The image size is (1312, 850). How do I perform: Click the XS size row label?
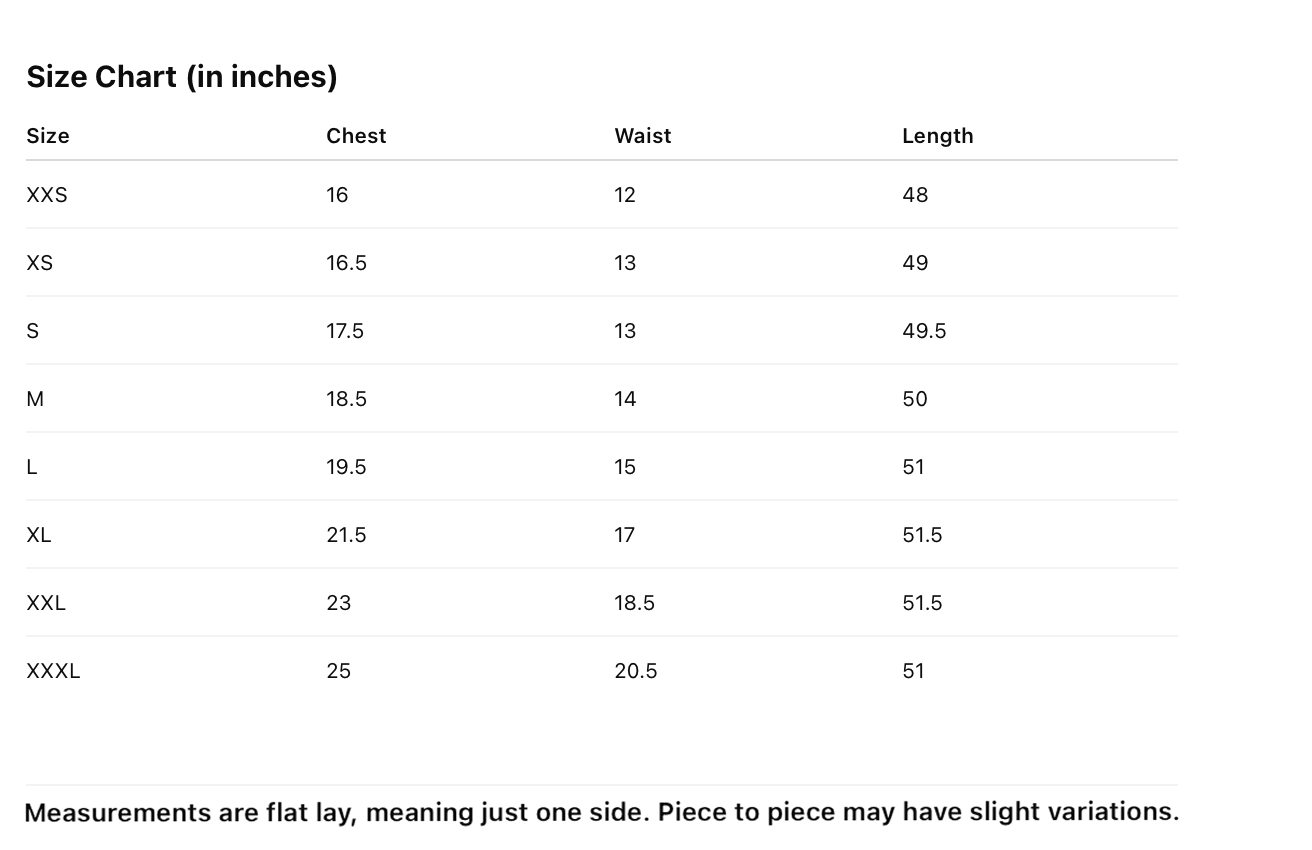tap(40, 263)
